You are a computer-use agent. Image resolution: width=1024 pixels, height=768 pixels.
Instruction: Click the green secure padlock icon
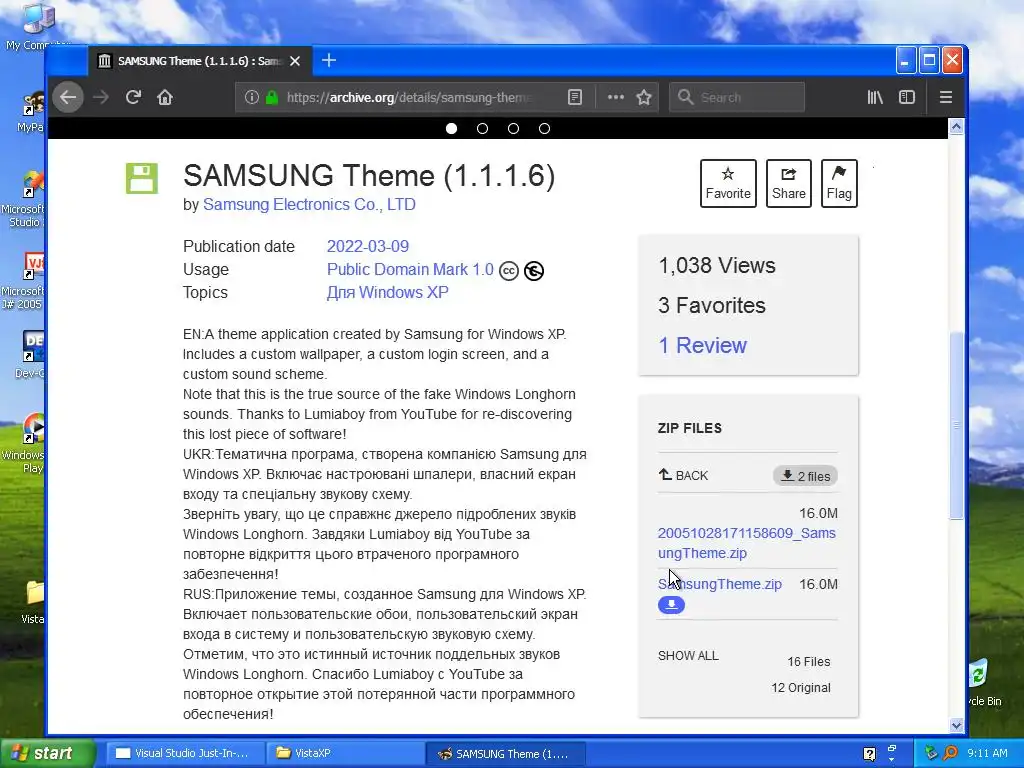(x=272, y=97)
